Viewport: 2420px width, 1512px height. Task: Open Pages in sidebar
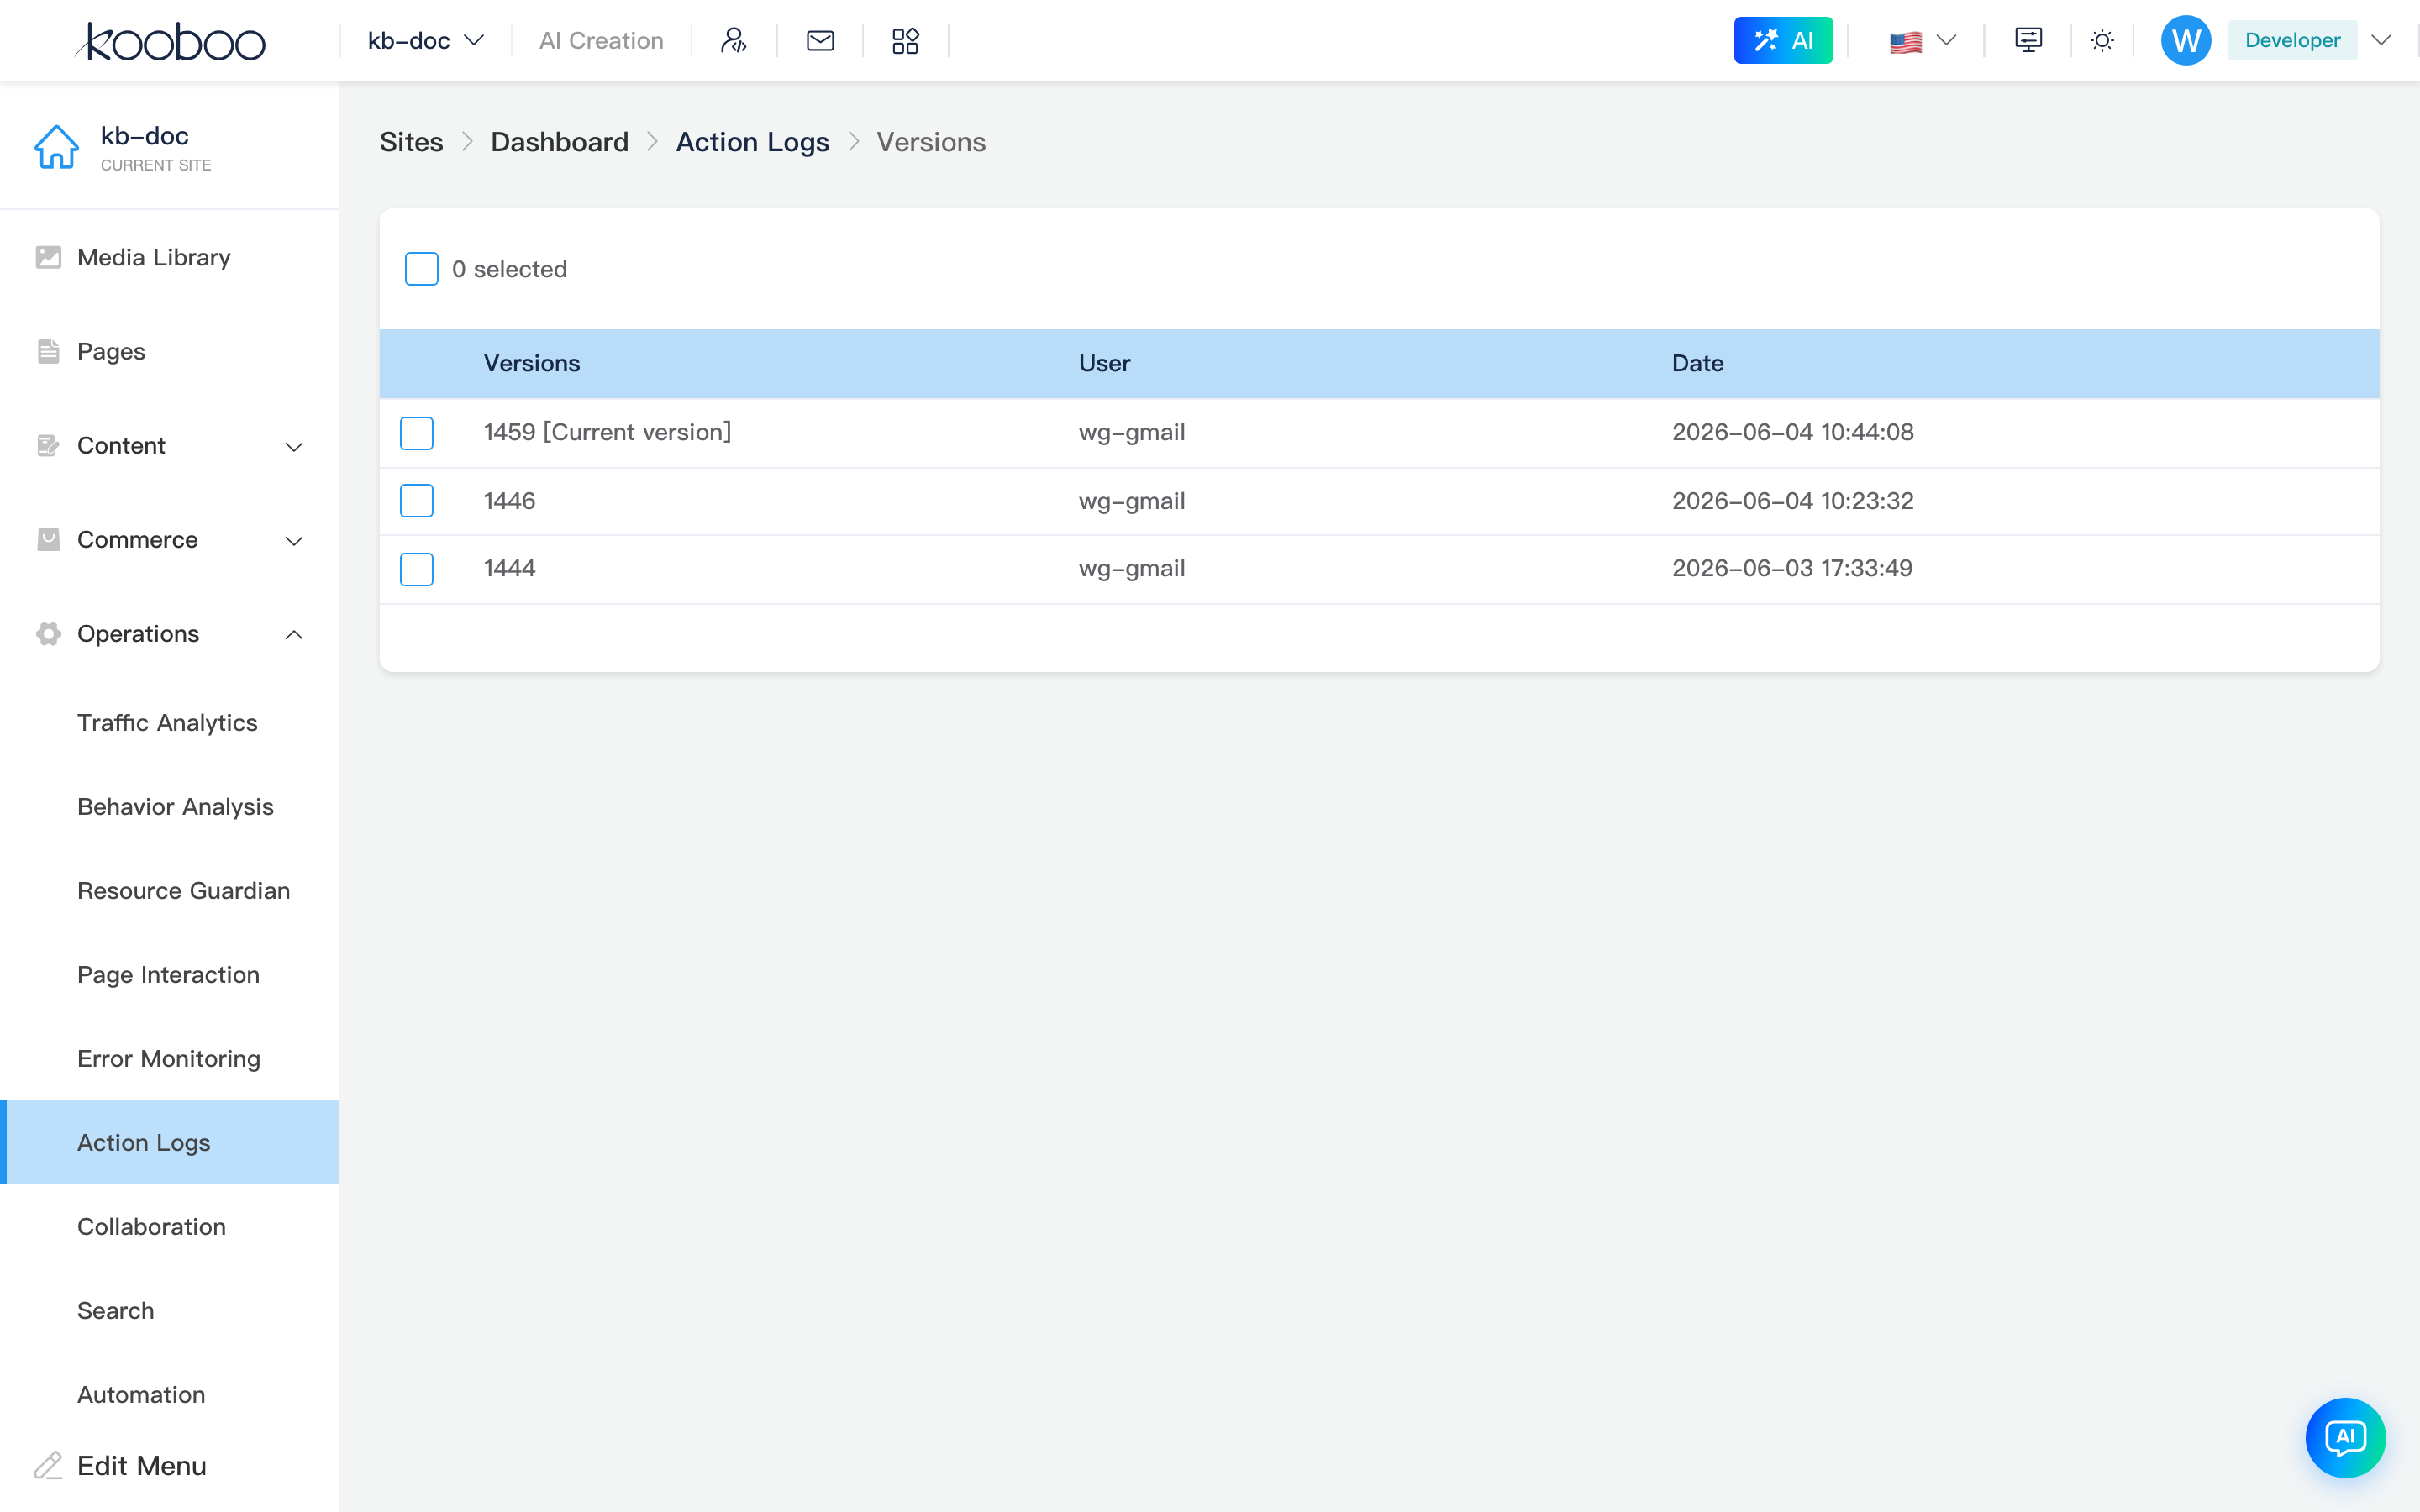point(111,351)
